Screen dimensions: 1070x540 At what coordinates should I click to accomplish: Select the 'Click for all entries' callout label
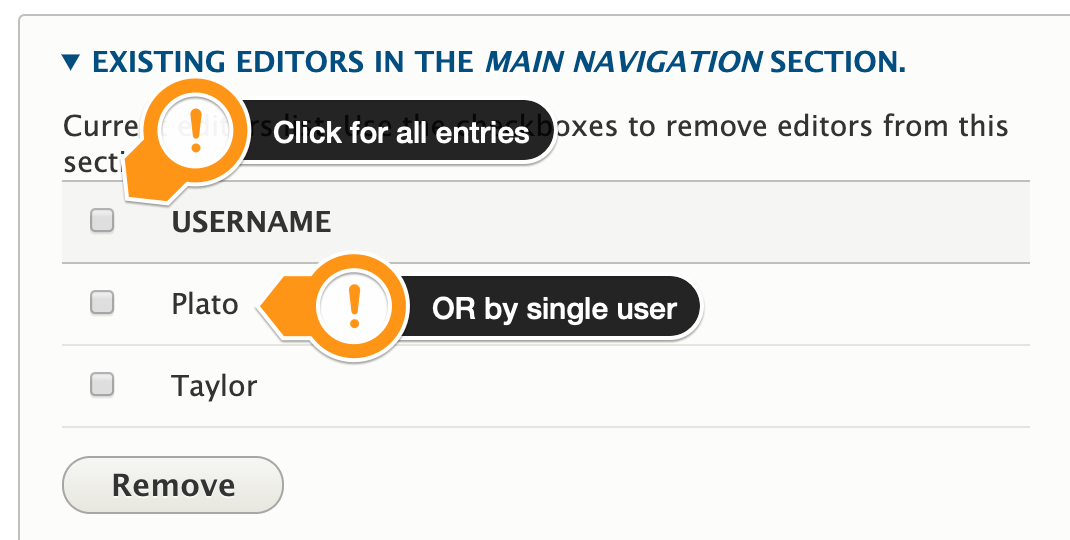pyautogui.click(x=401, y=132)
